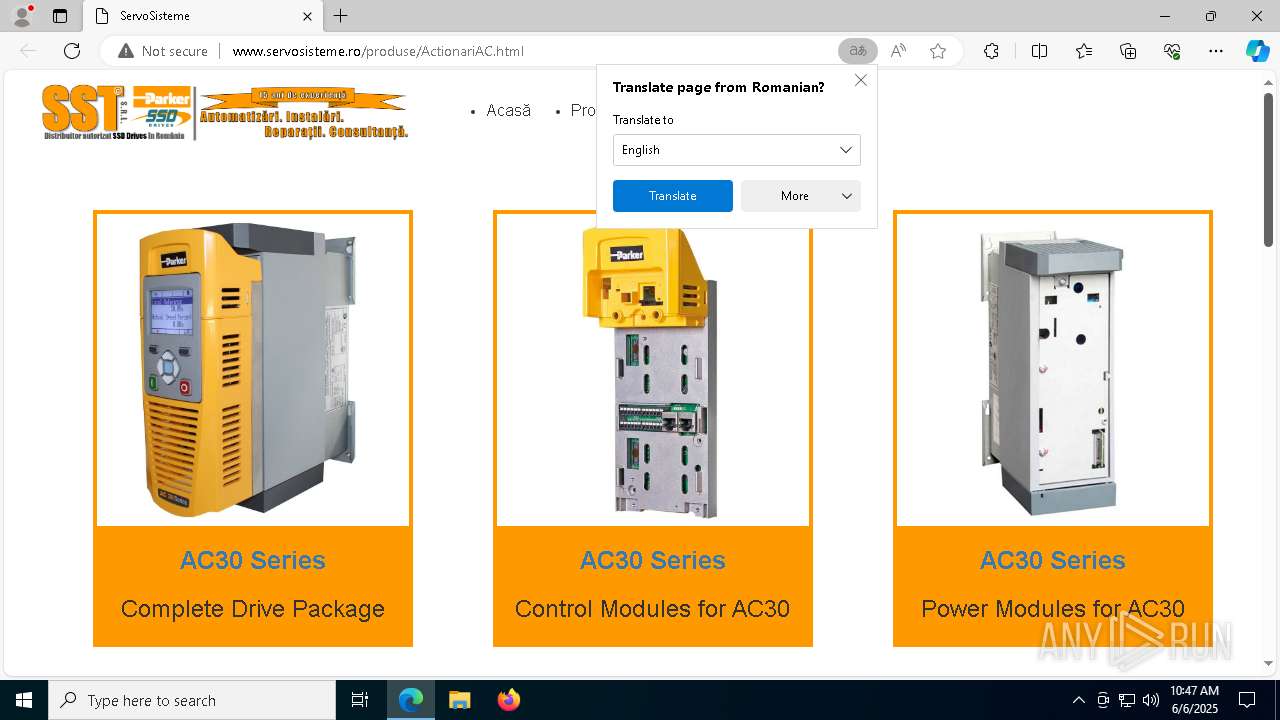This screenshot has width=1280, height=720.
Task: Open the Windows Start menu
Action: (24, 700)
